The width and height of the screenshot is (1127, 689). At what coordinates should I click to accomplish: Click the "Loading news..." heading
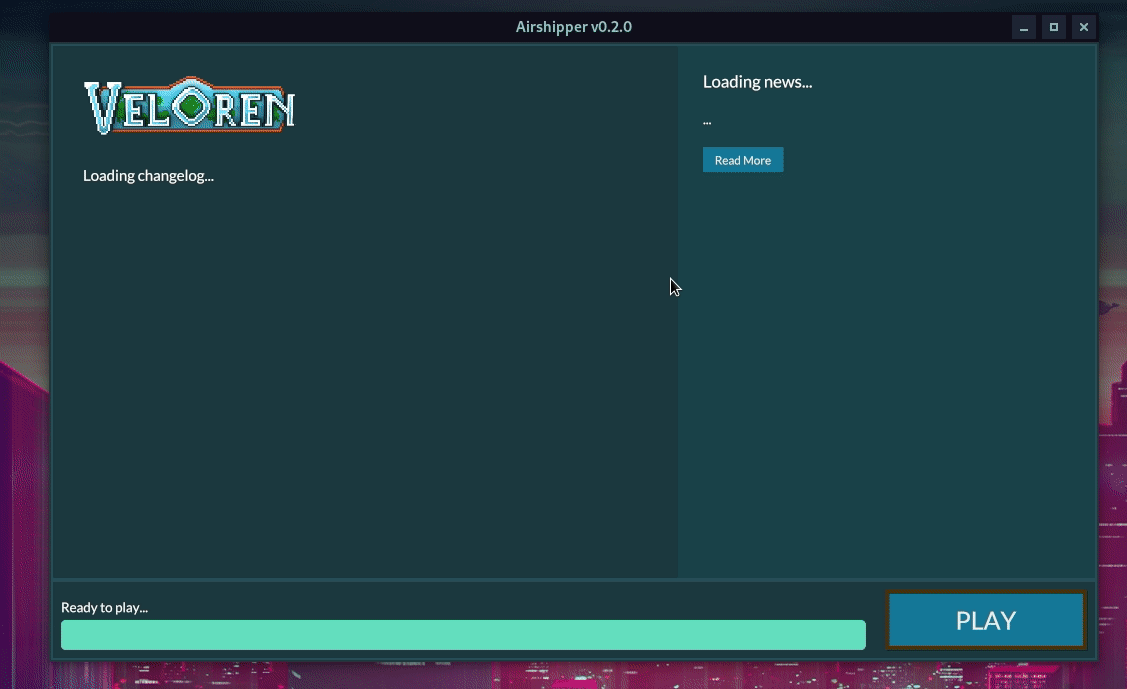tap(757, 81)
